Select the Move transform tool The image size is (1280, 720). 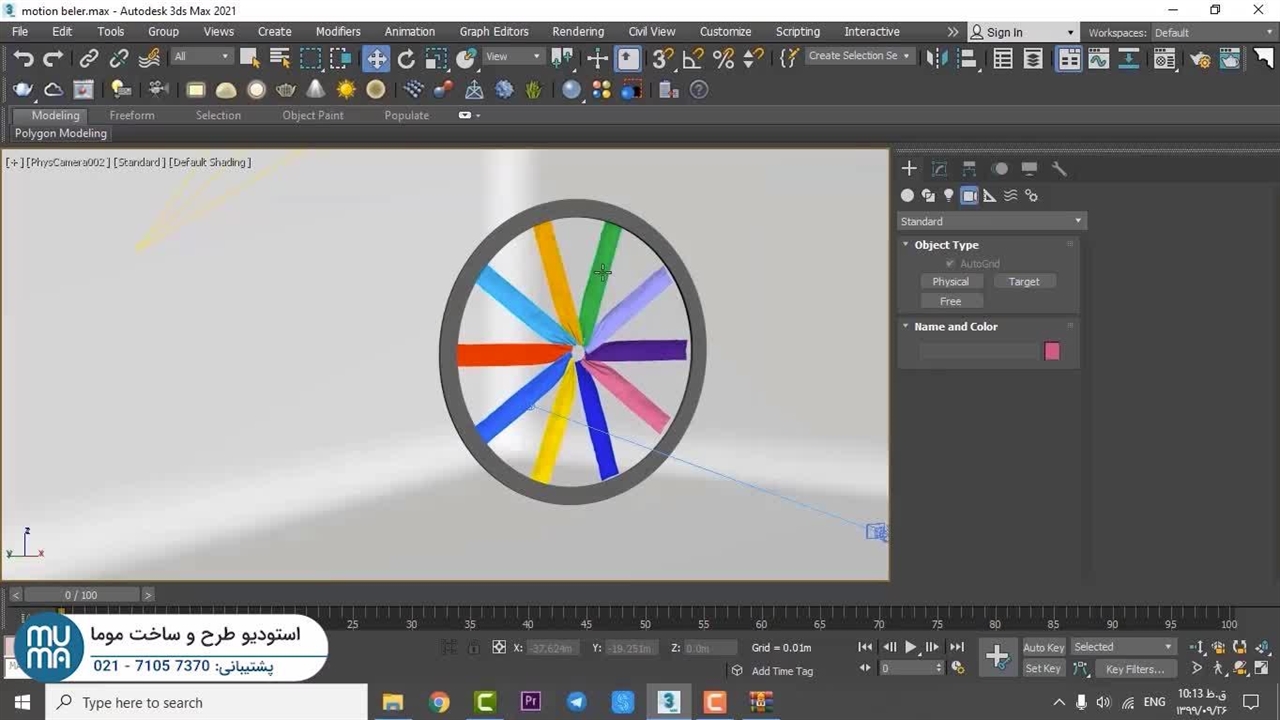(376, 59)
